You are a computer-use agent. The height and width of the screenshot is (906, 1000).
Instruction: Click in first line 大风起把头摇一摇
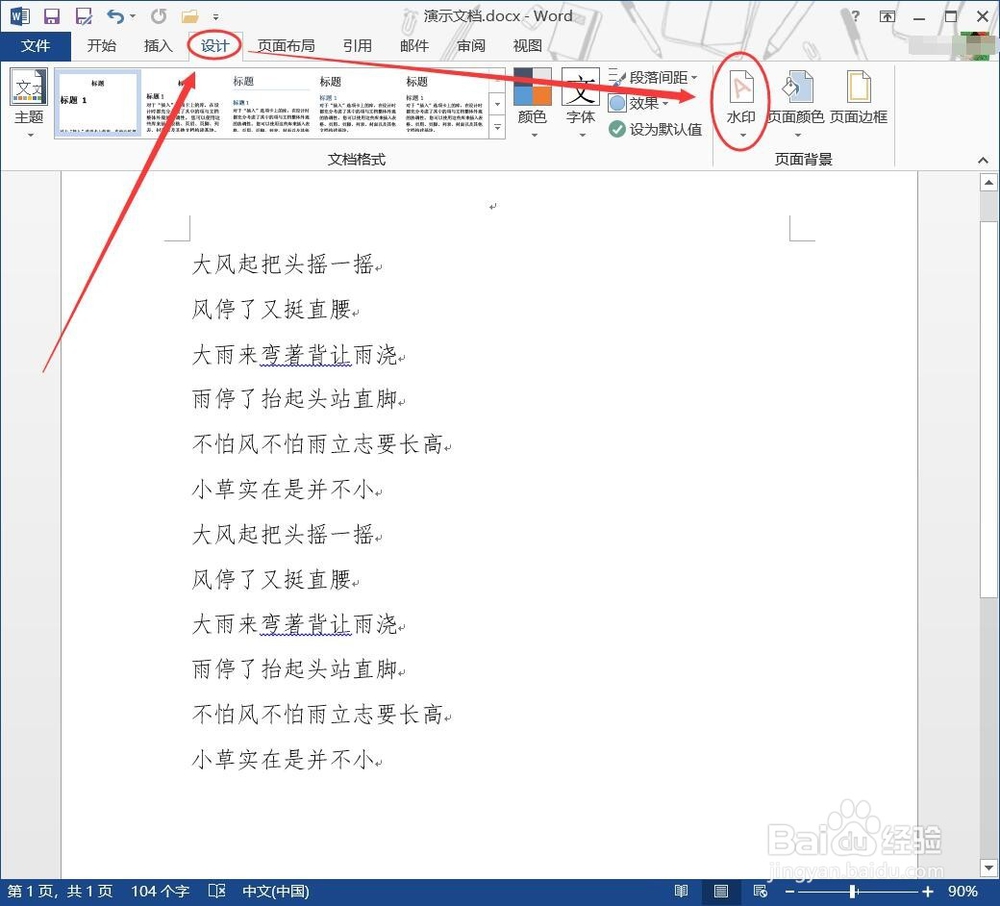[284, 263]
